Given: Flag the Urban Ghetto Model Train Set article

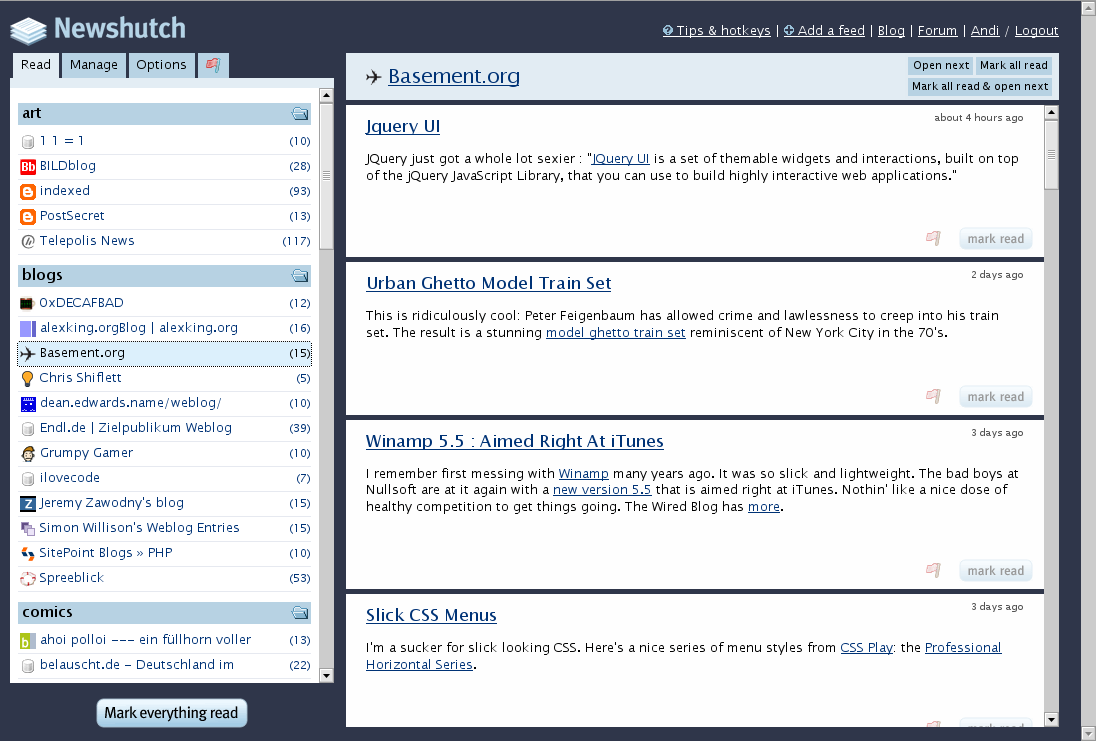Looking at the screenshot, I should coord(933,396).
